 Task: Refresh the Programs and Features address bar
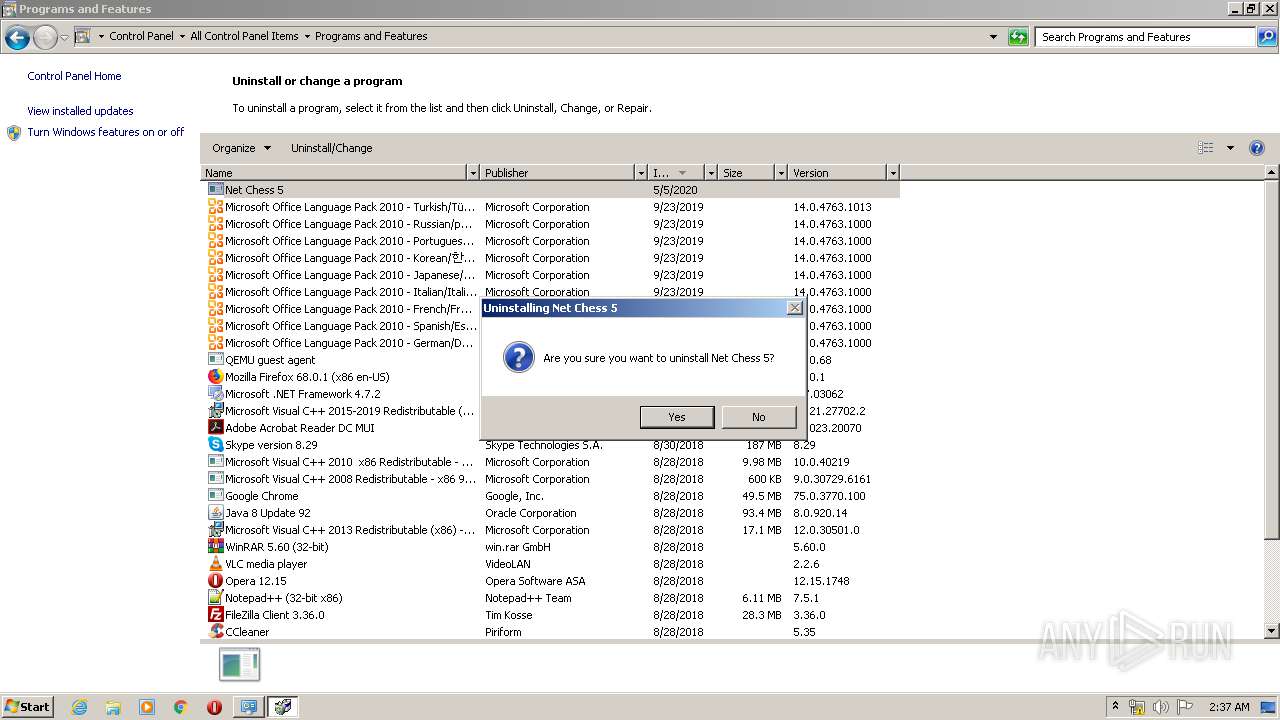click(x=1018, y=37)
